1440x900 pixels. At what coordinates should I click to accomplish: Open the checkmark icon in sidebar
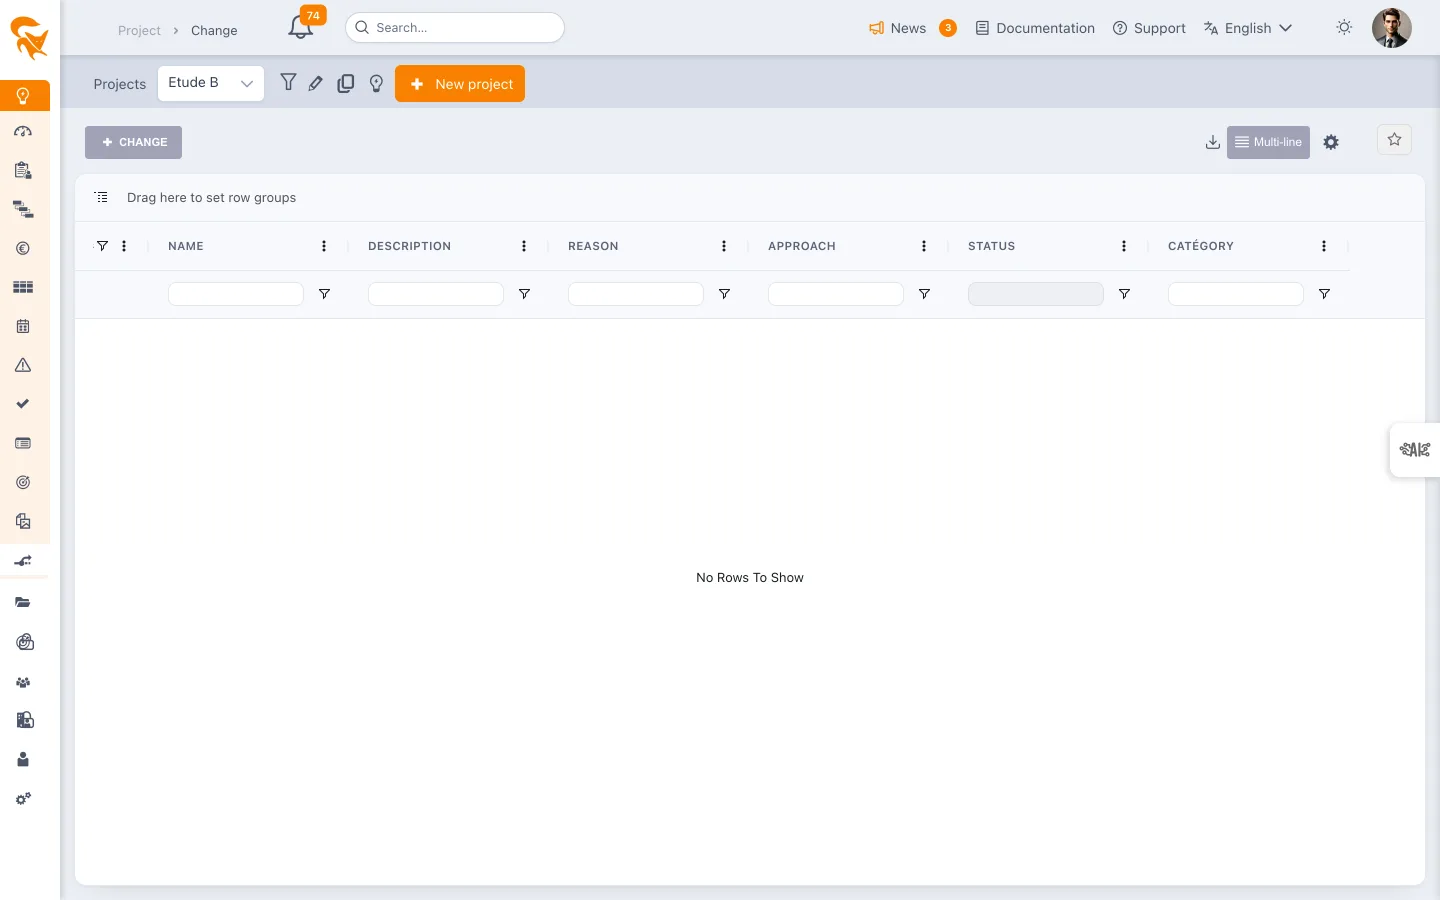(x=23, y=404)
